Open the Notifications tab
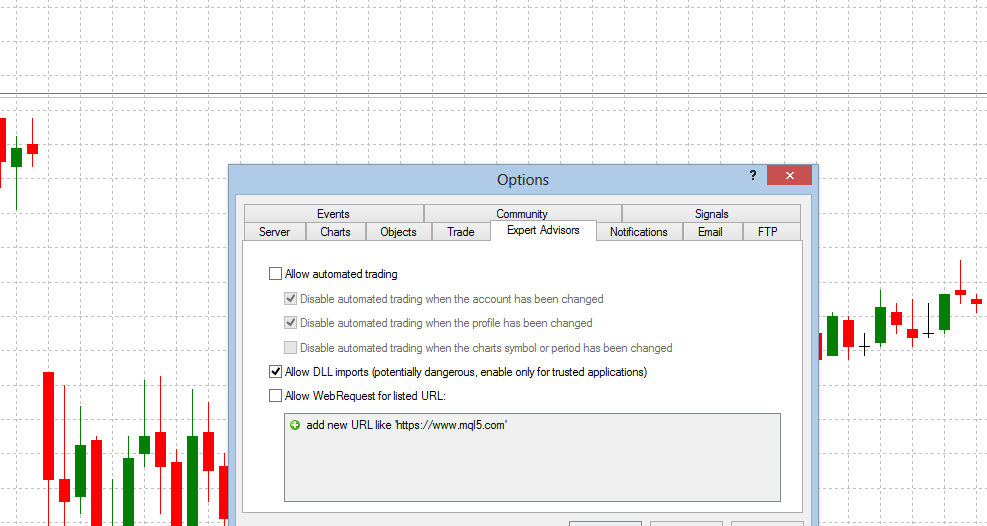The height and width of the screenshot is (526, 987). (638, 232)
